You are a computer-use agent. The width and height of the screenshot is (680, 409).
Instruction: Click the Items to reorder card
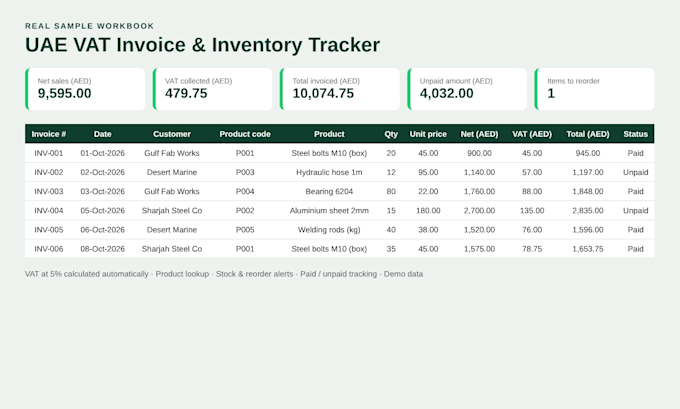pyautogui.click(x=595, y=89)
